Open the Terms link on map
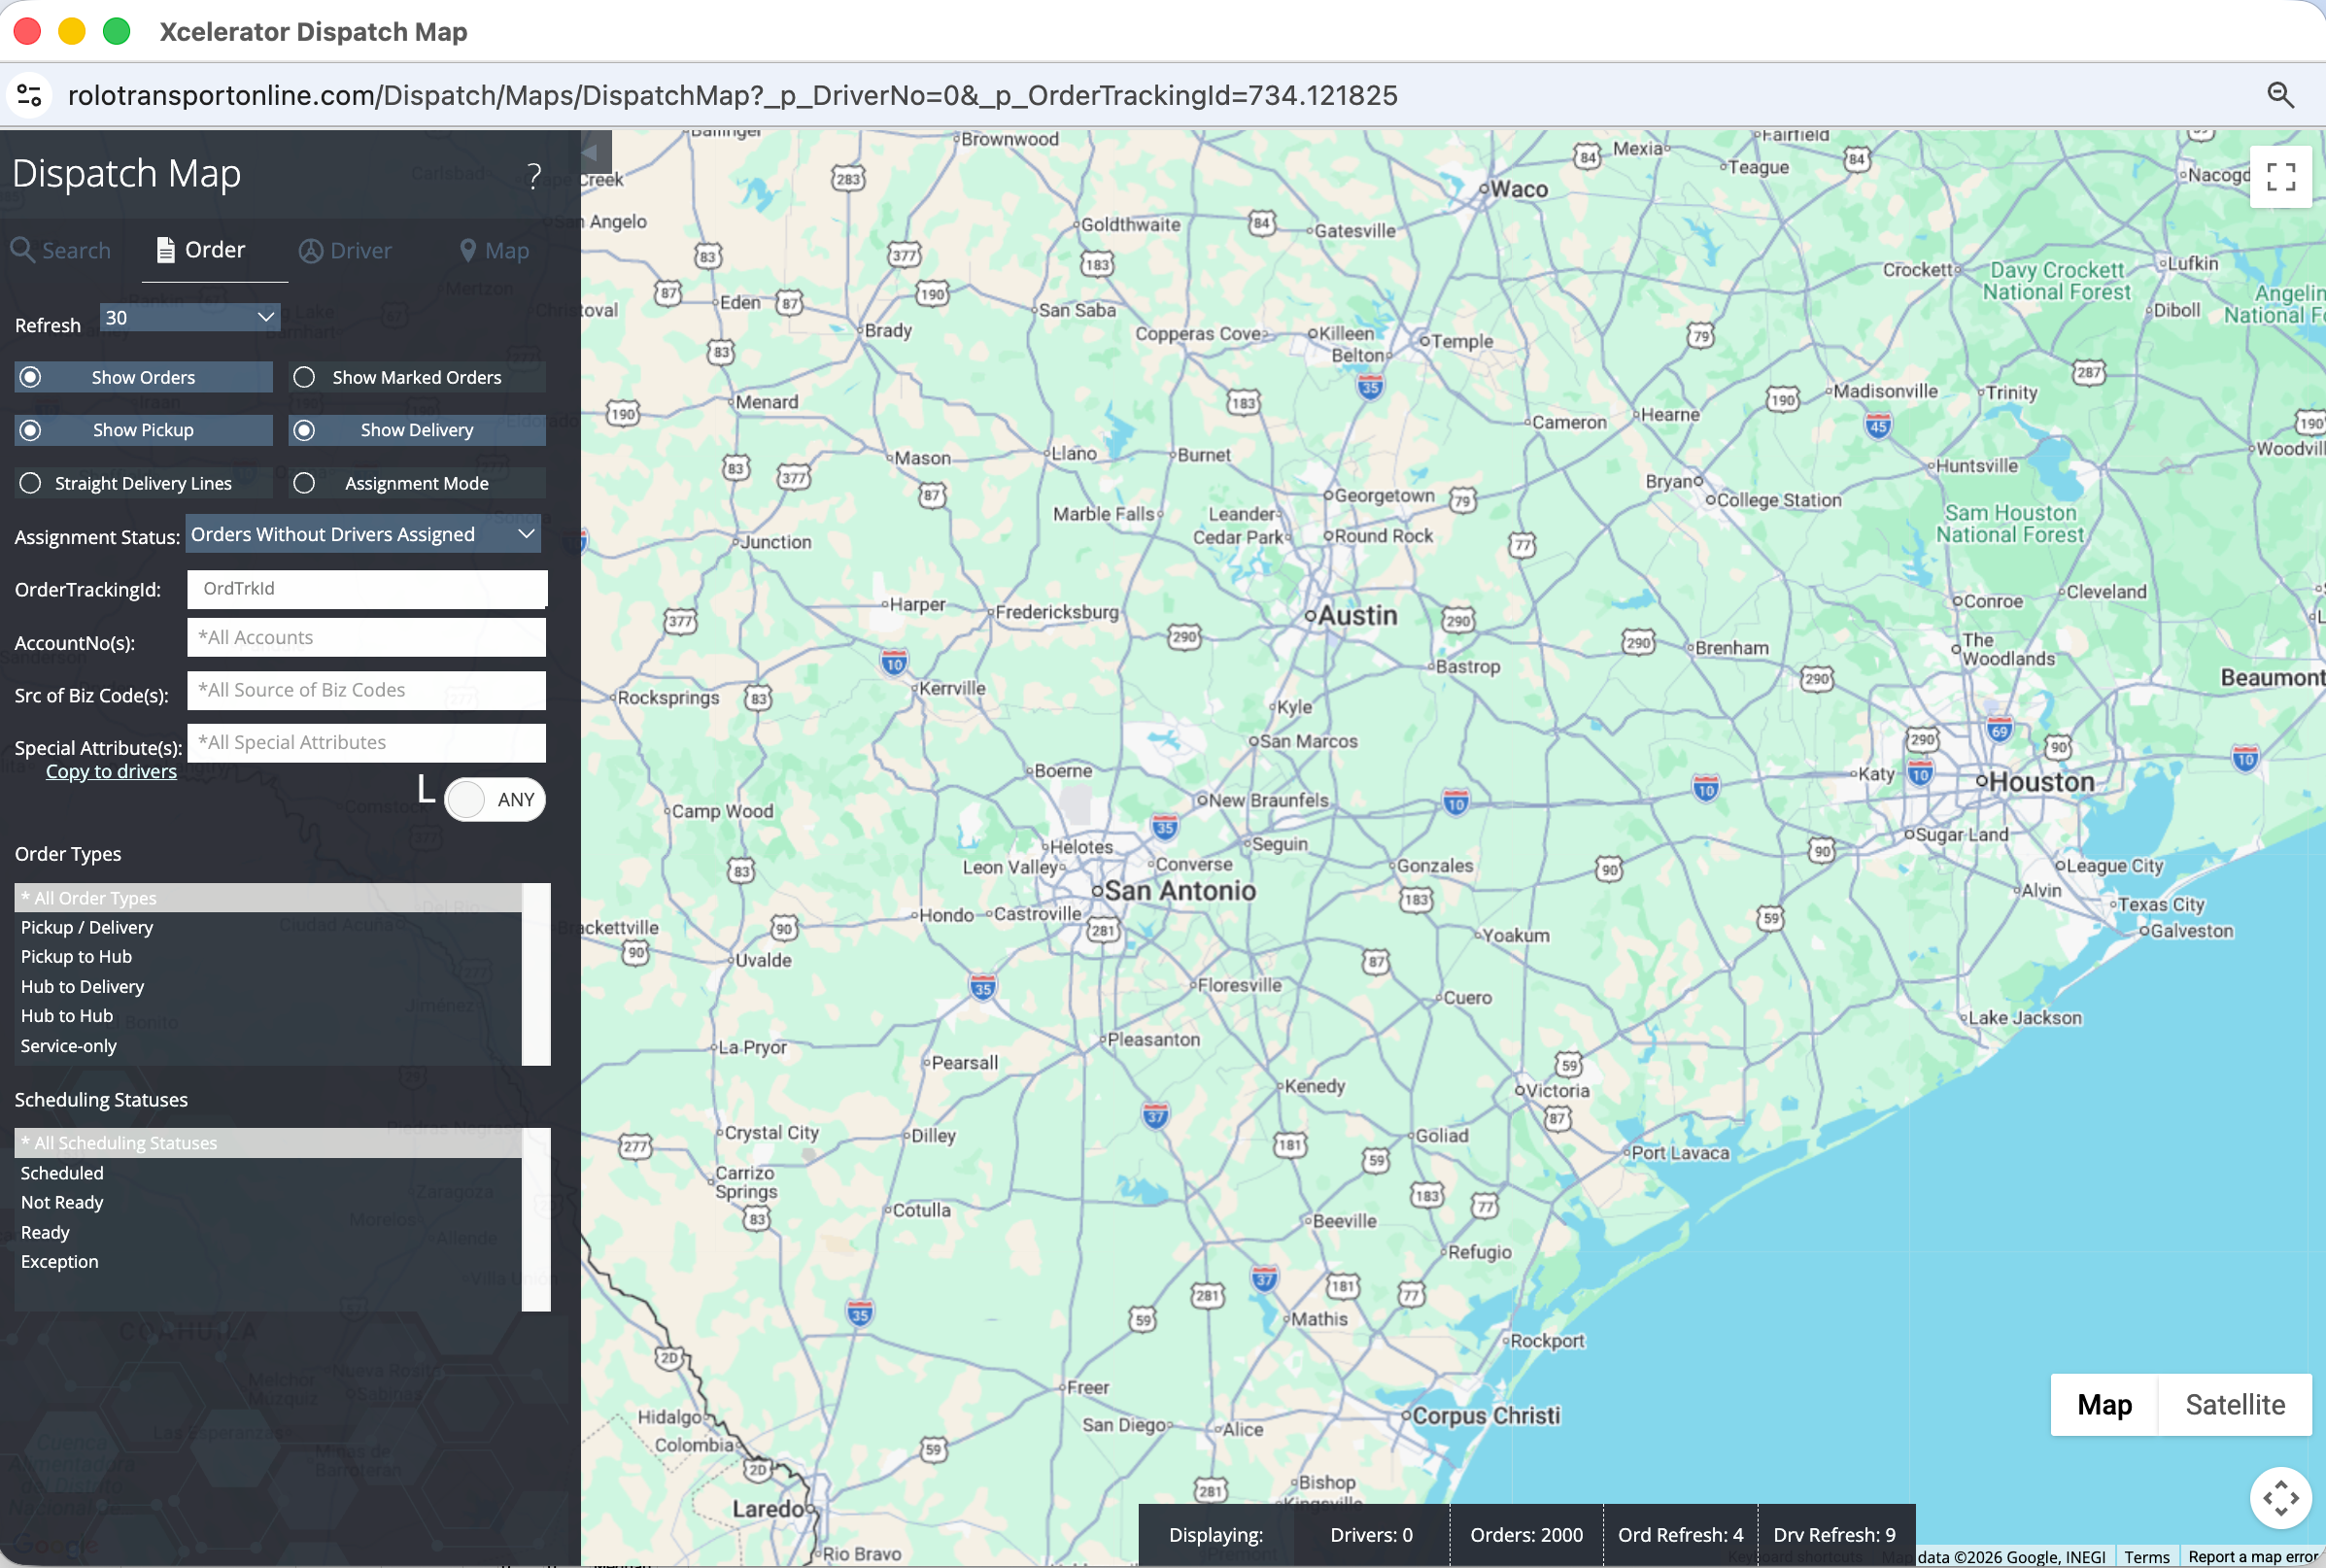Viewport: 2326px width, 1568px height. click(2146, 1557)
